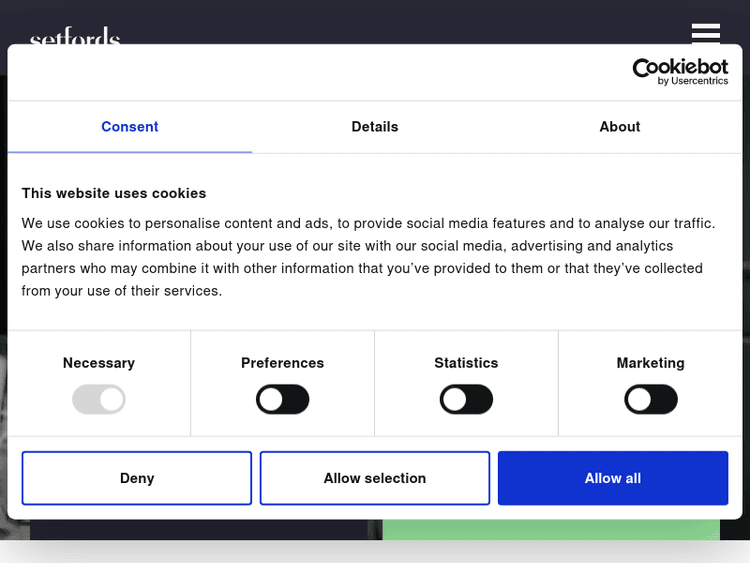Enable the Preferences cookies toggle
This screenshot has height=563, width=750.
coord(282,400)
